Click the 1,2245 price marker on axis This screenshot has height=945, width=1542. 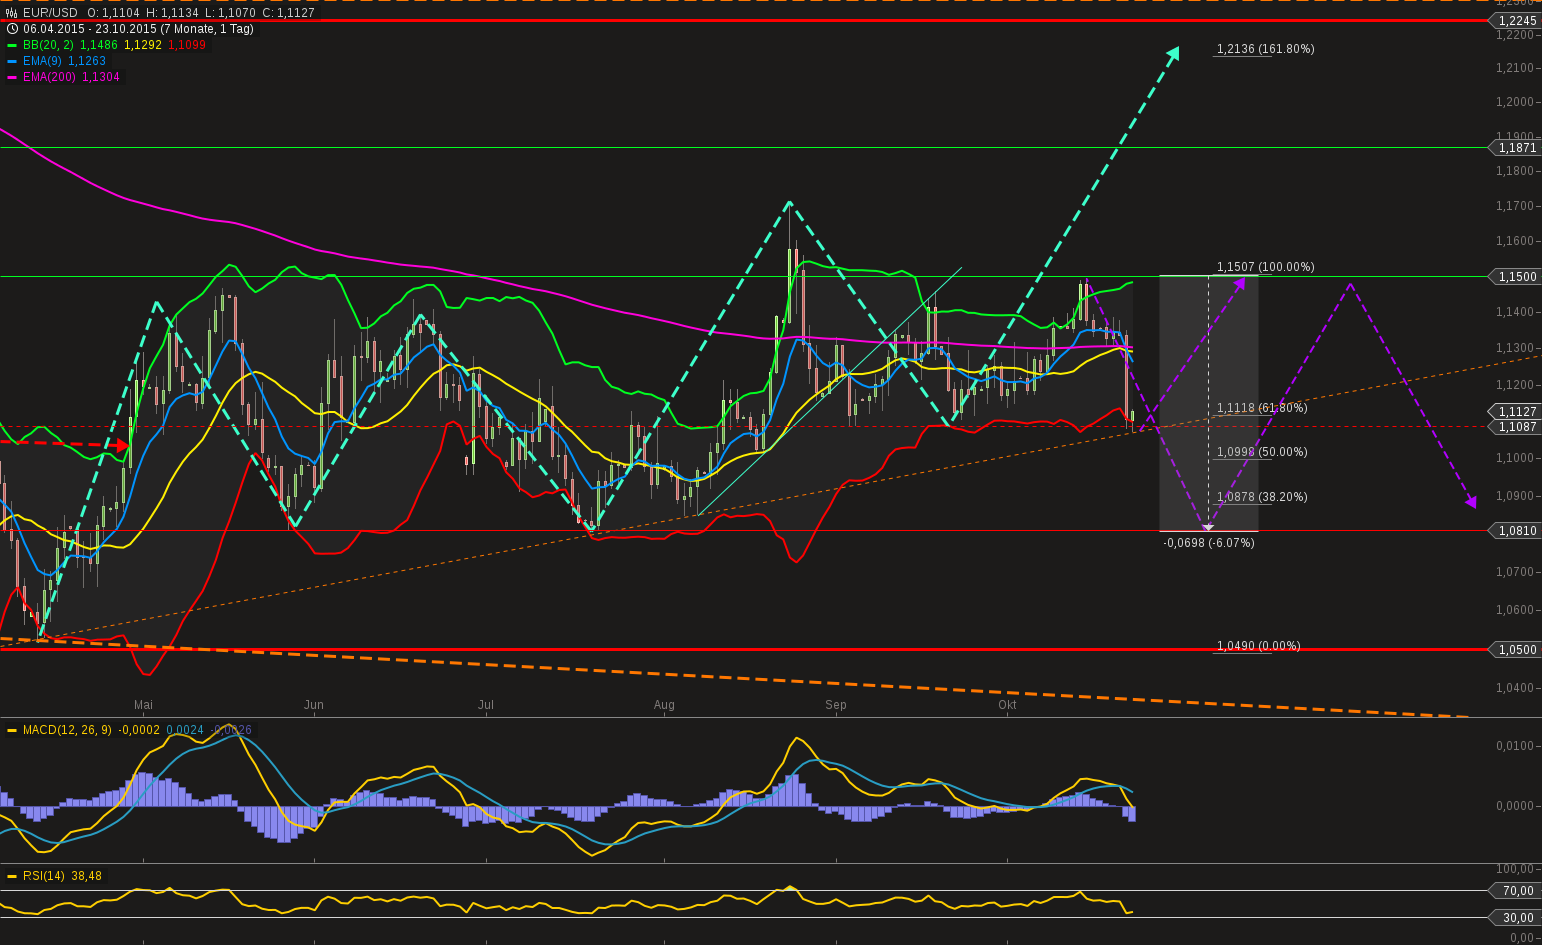[x=1516, y=21]
